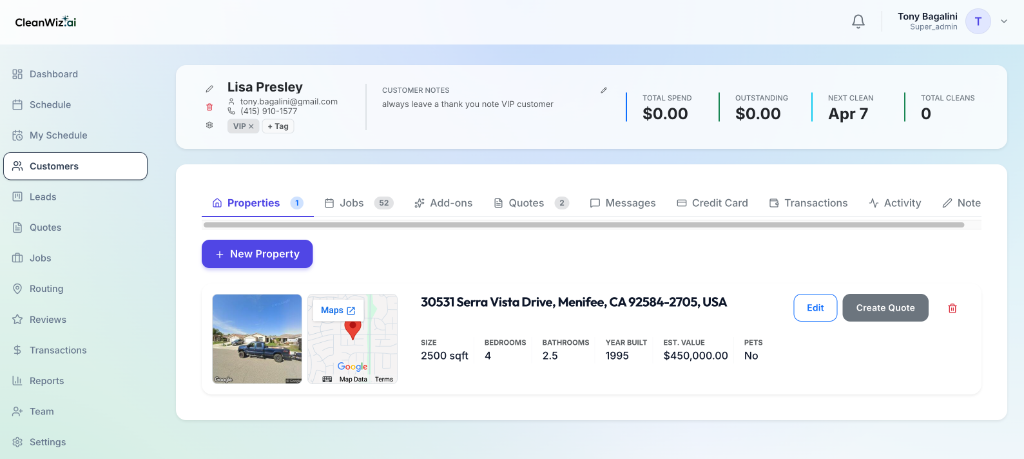
Task: Edit customer notes with pencil icon
Action: (604, 90)
